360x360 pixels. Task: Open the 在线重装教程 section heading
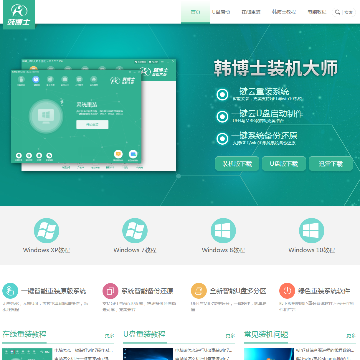point(24,334)
